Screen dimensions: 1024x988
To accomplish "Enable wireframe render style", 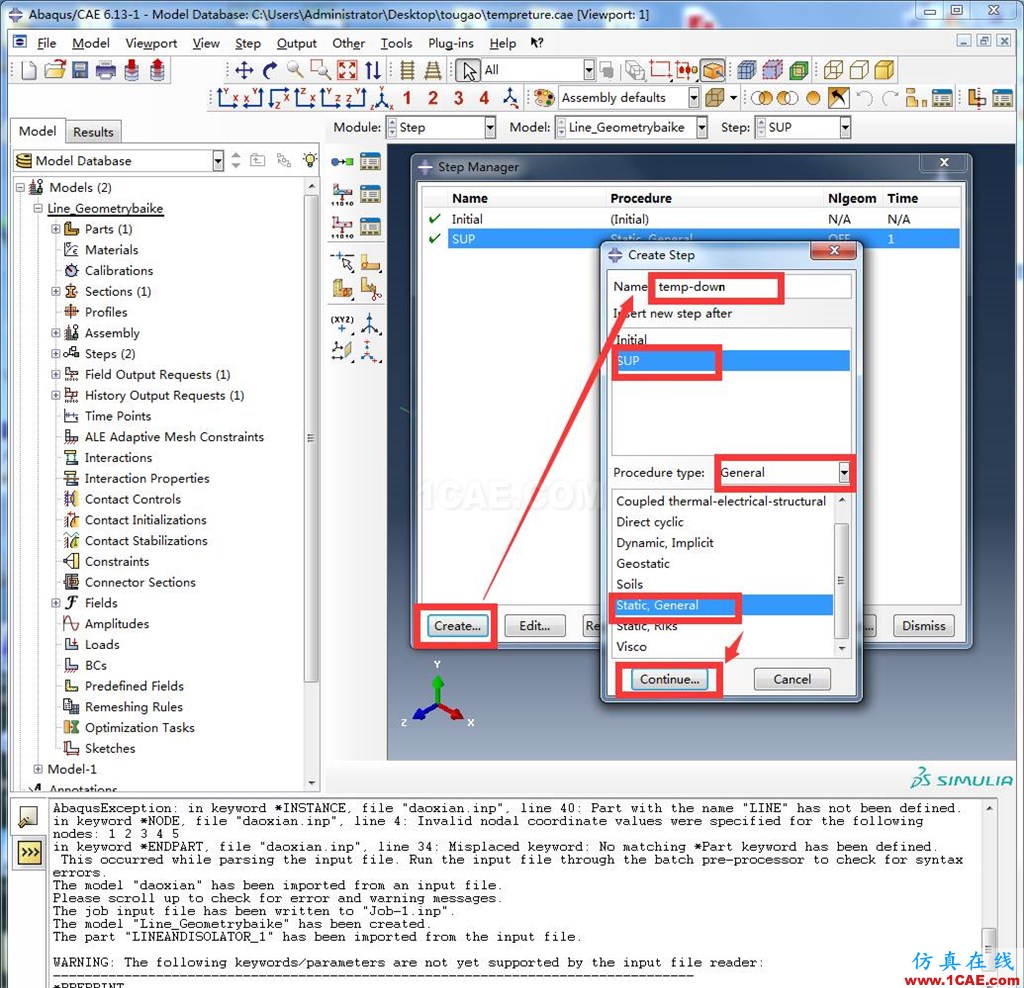I will [x=833, y=70].
